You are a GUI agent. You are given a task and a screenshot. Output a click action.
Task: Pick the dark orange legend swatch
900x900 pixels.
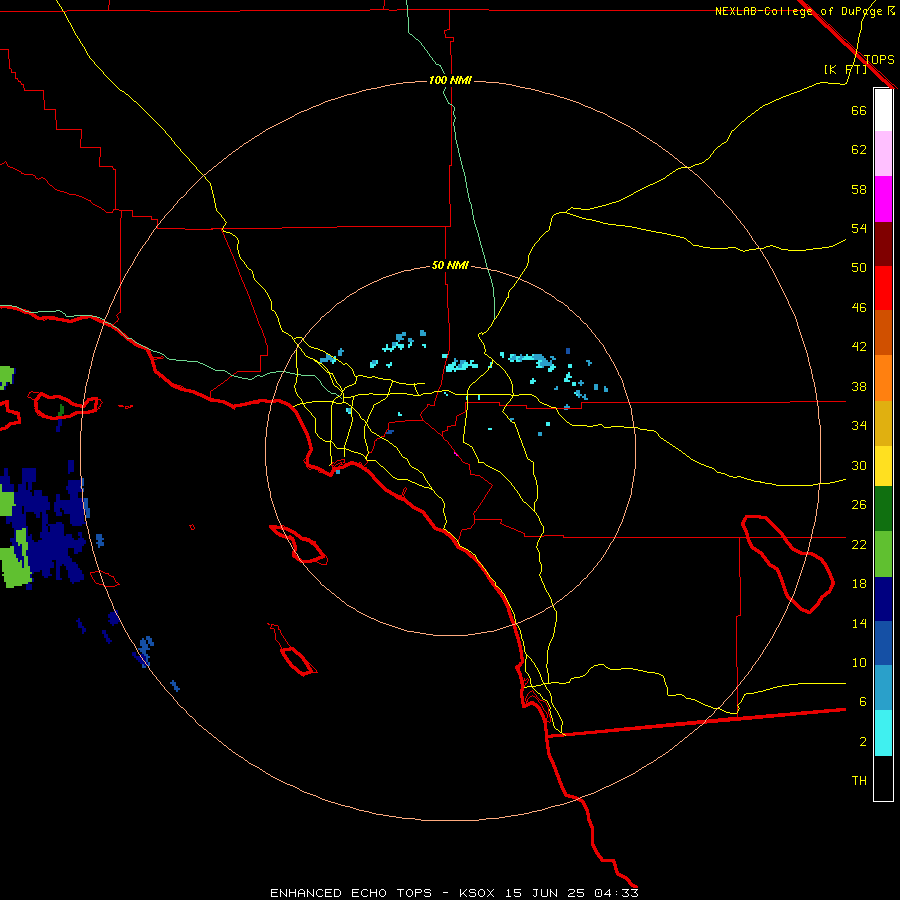pyautogui.click(x=883, y=332)
